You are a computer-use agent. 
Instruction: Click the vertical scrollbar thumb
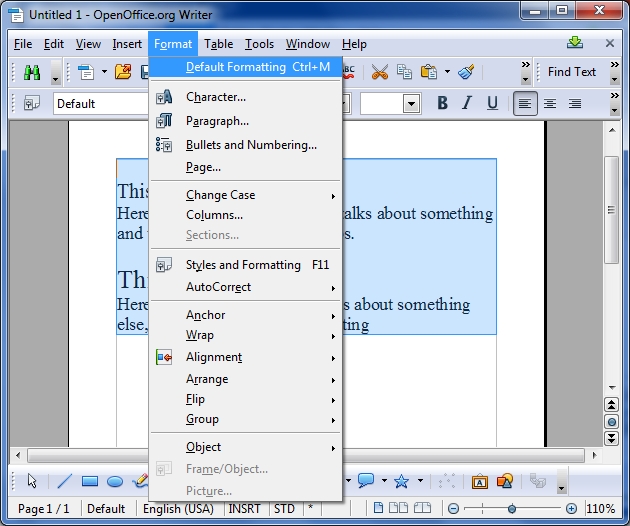click(x=611, y=210)
